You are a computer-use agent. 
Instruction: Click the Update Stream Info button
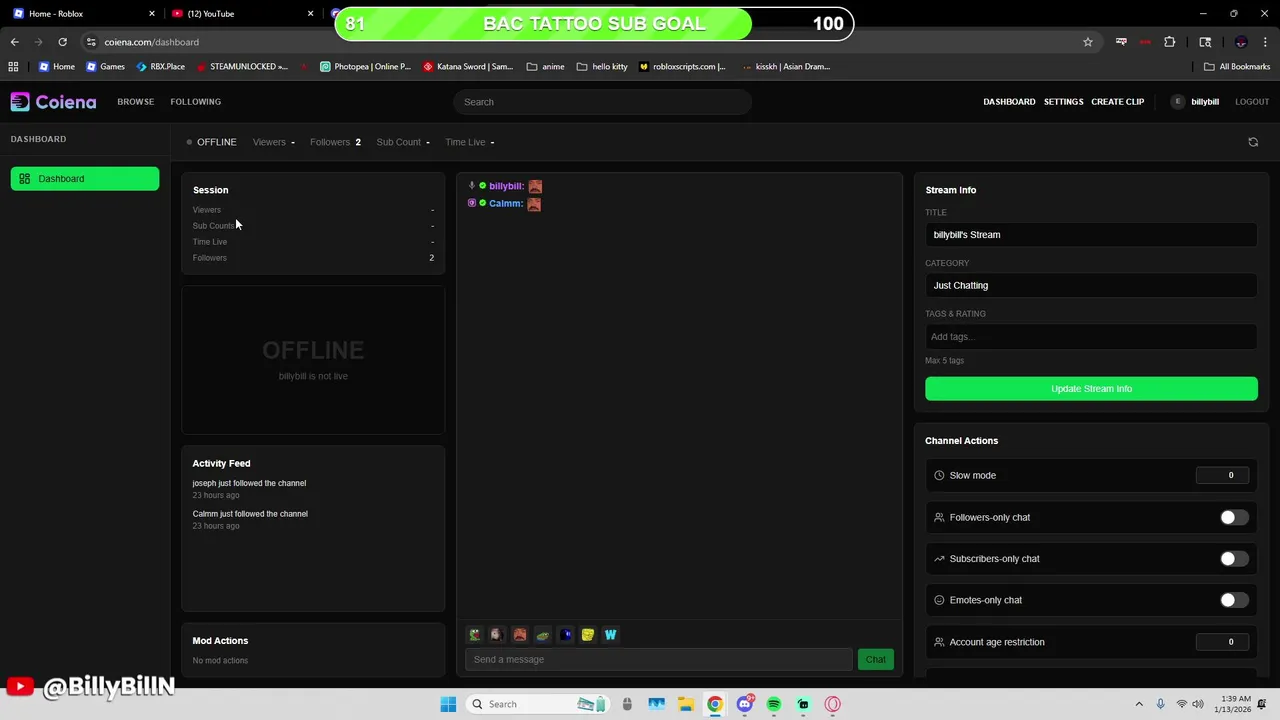point(1091,389)
